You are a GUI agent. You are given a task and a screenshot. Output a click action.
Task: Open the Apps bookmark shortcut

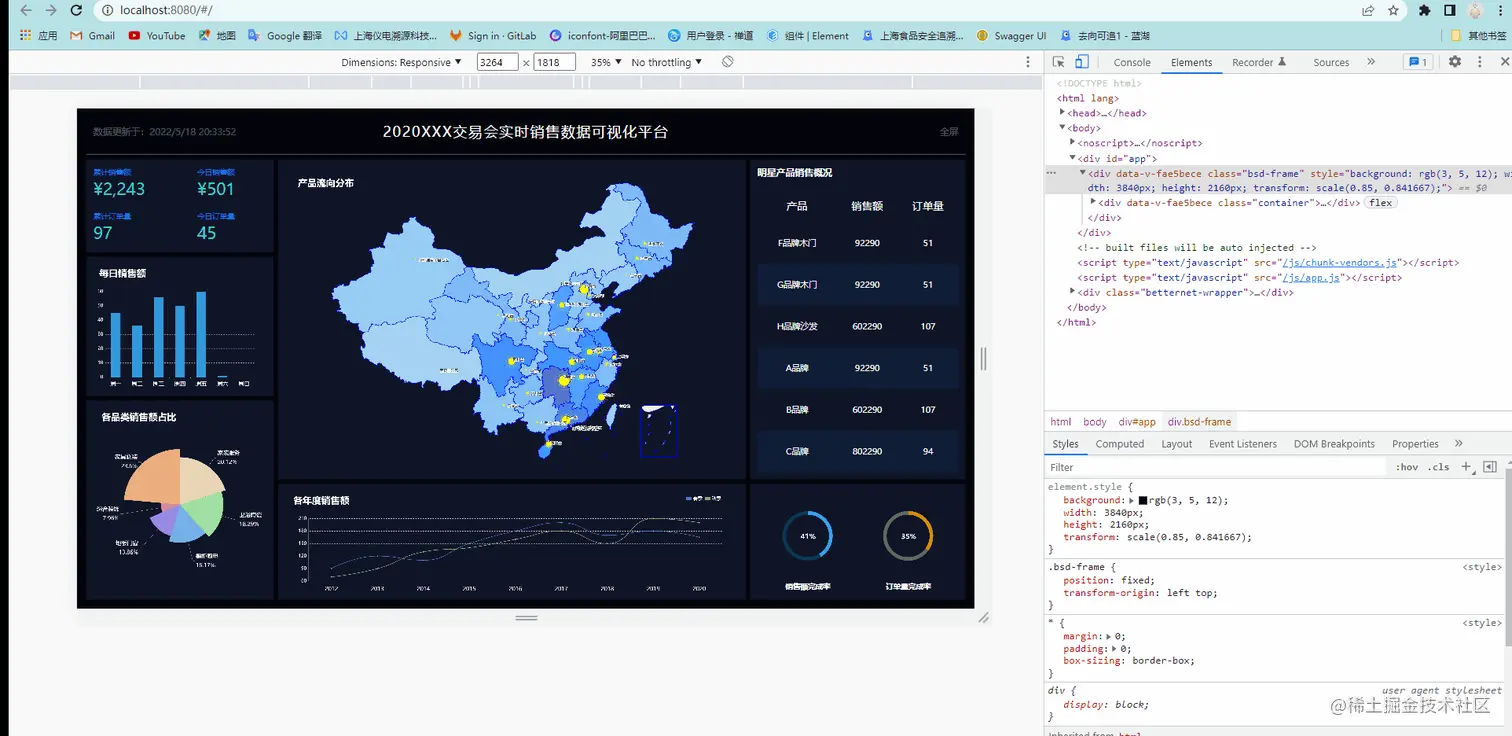pyautogui.click(x=39, y=36)
